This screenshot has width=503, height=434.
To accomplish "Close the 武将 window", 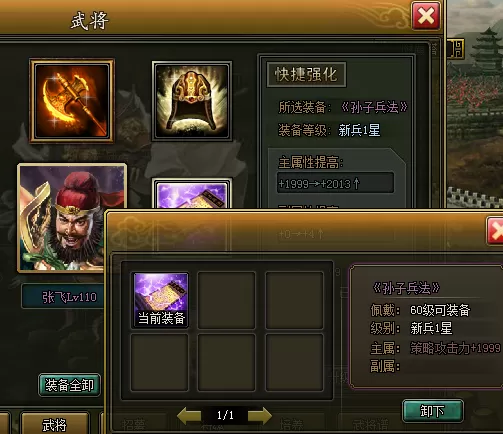I will coord(426,16).
